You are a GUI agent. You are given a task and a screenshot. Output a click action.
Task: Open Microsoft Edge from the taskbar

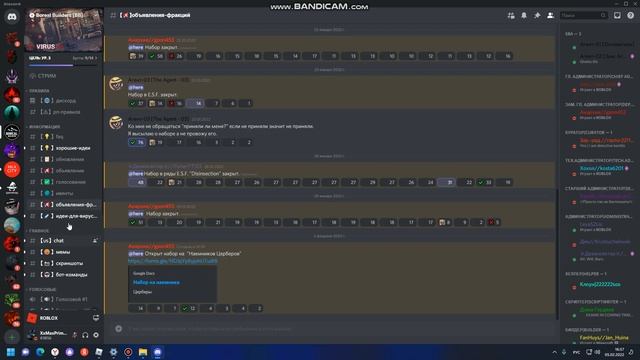coord(40,352)
